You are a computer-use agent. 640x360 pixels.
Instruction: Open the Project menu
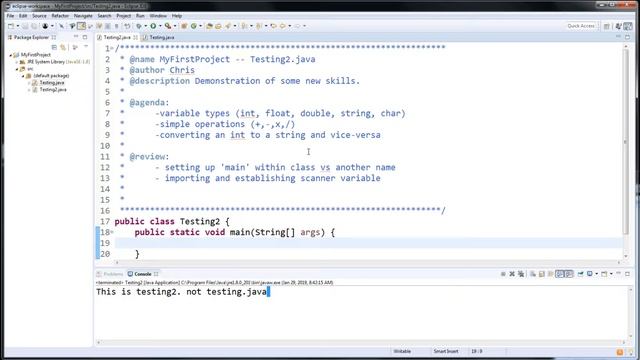pos(123,16)
